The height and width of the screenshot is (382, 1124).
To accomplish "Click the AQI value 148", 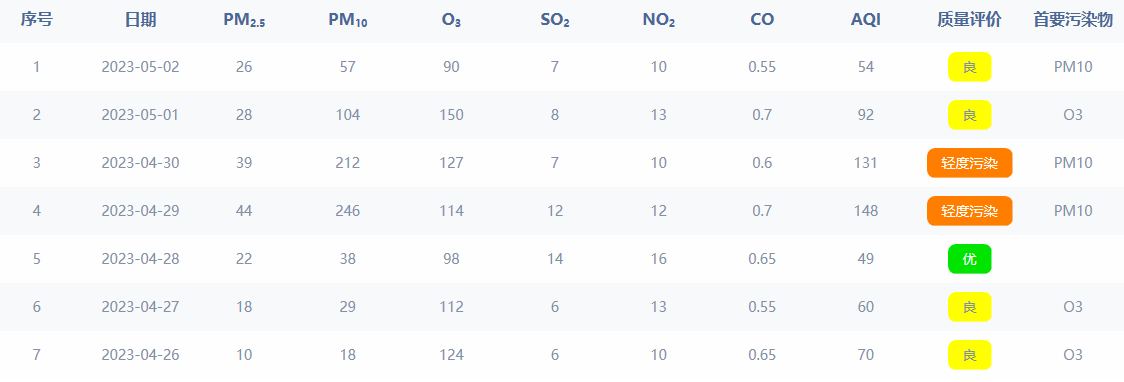I will click(865, 211).
